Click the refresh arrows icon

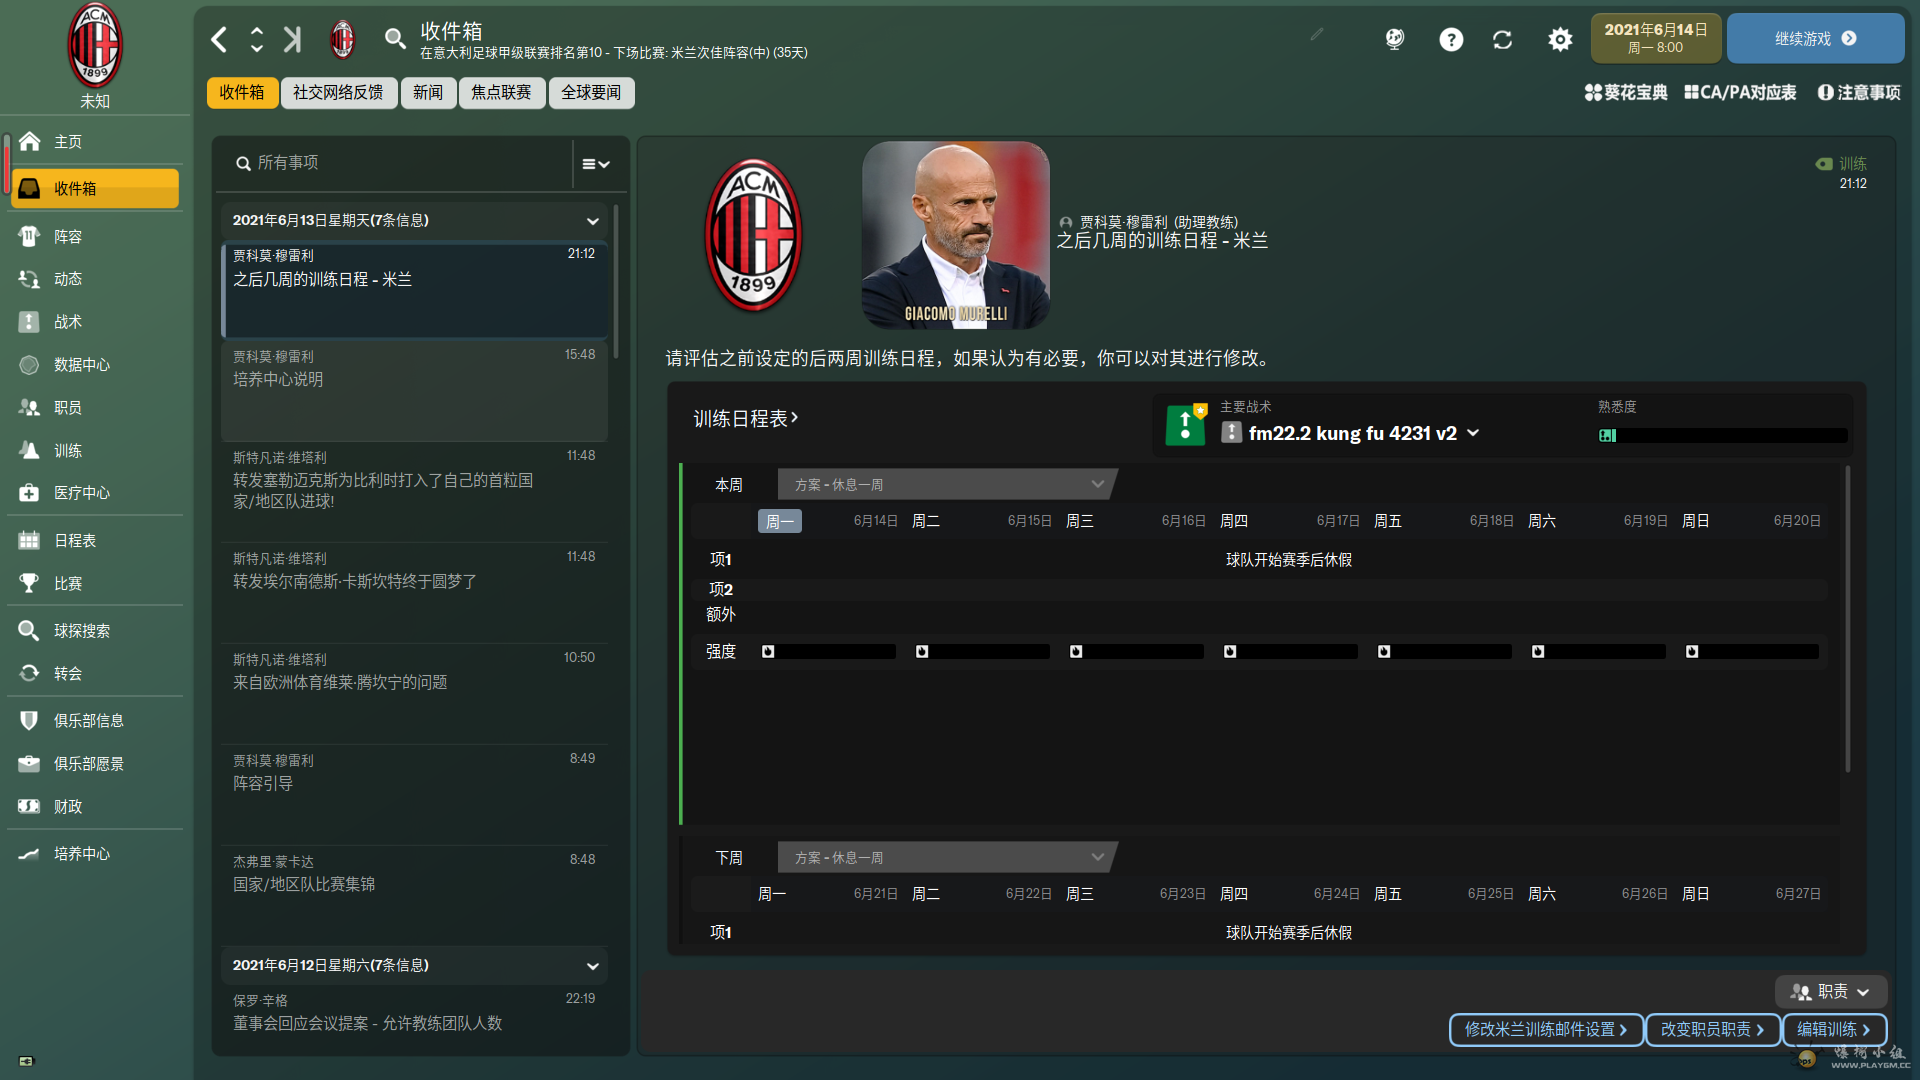(x=1503, y=40)
